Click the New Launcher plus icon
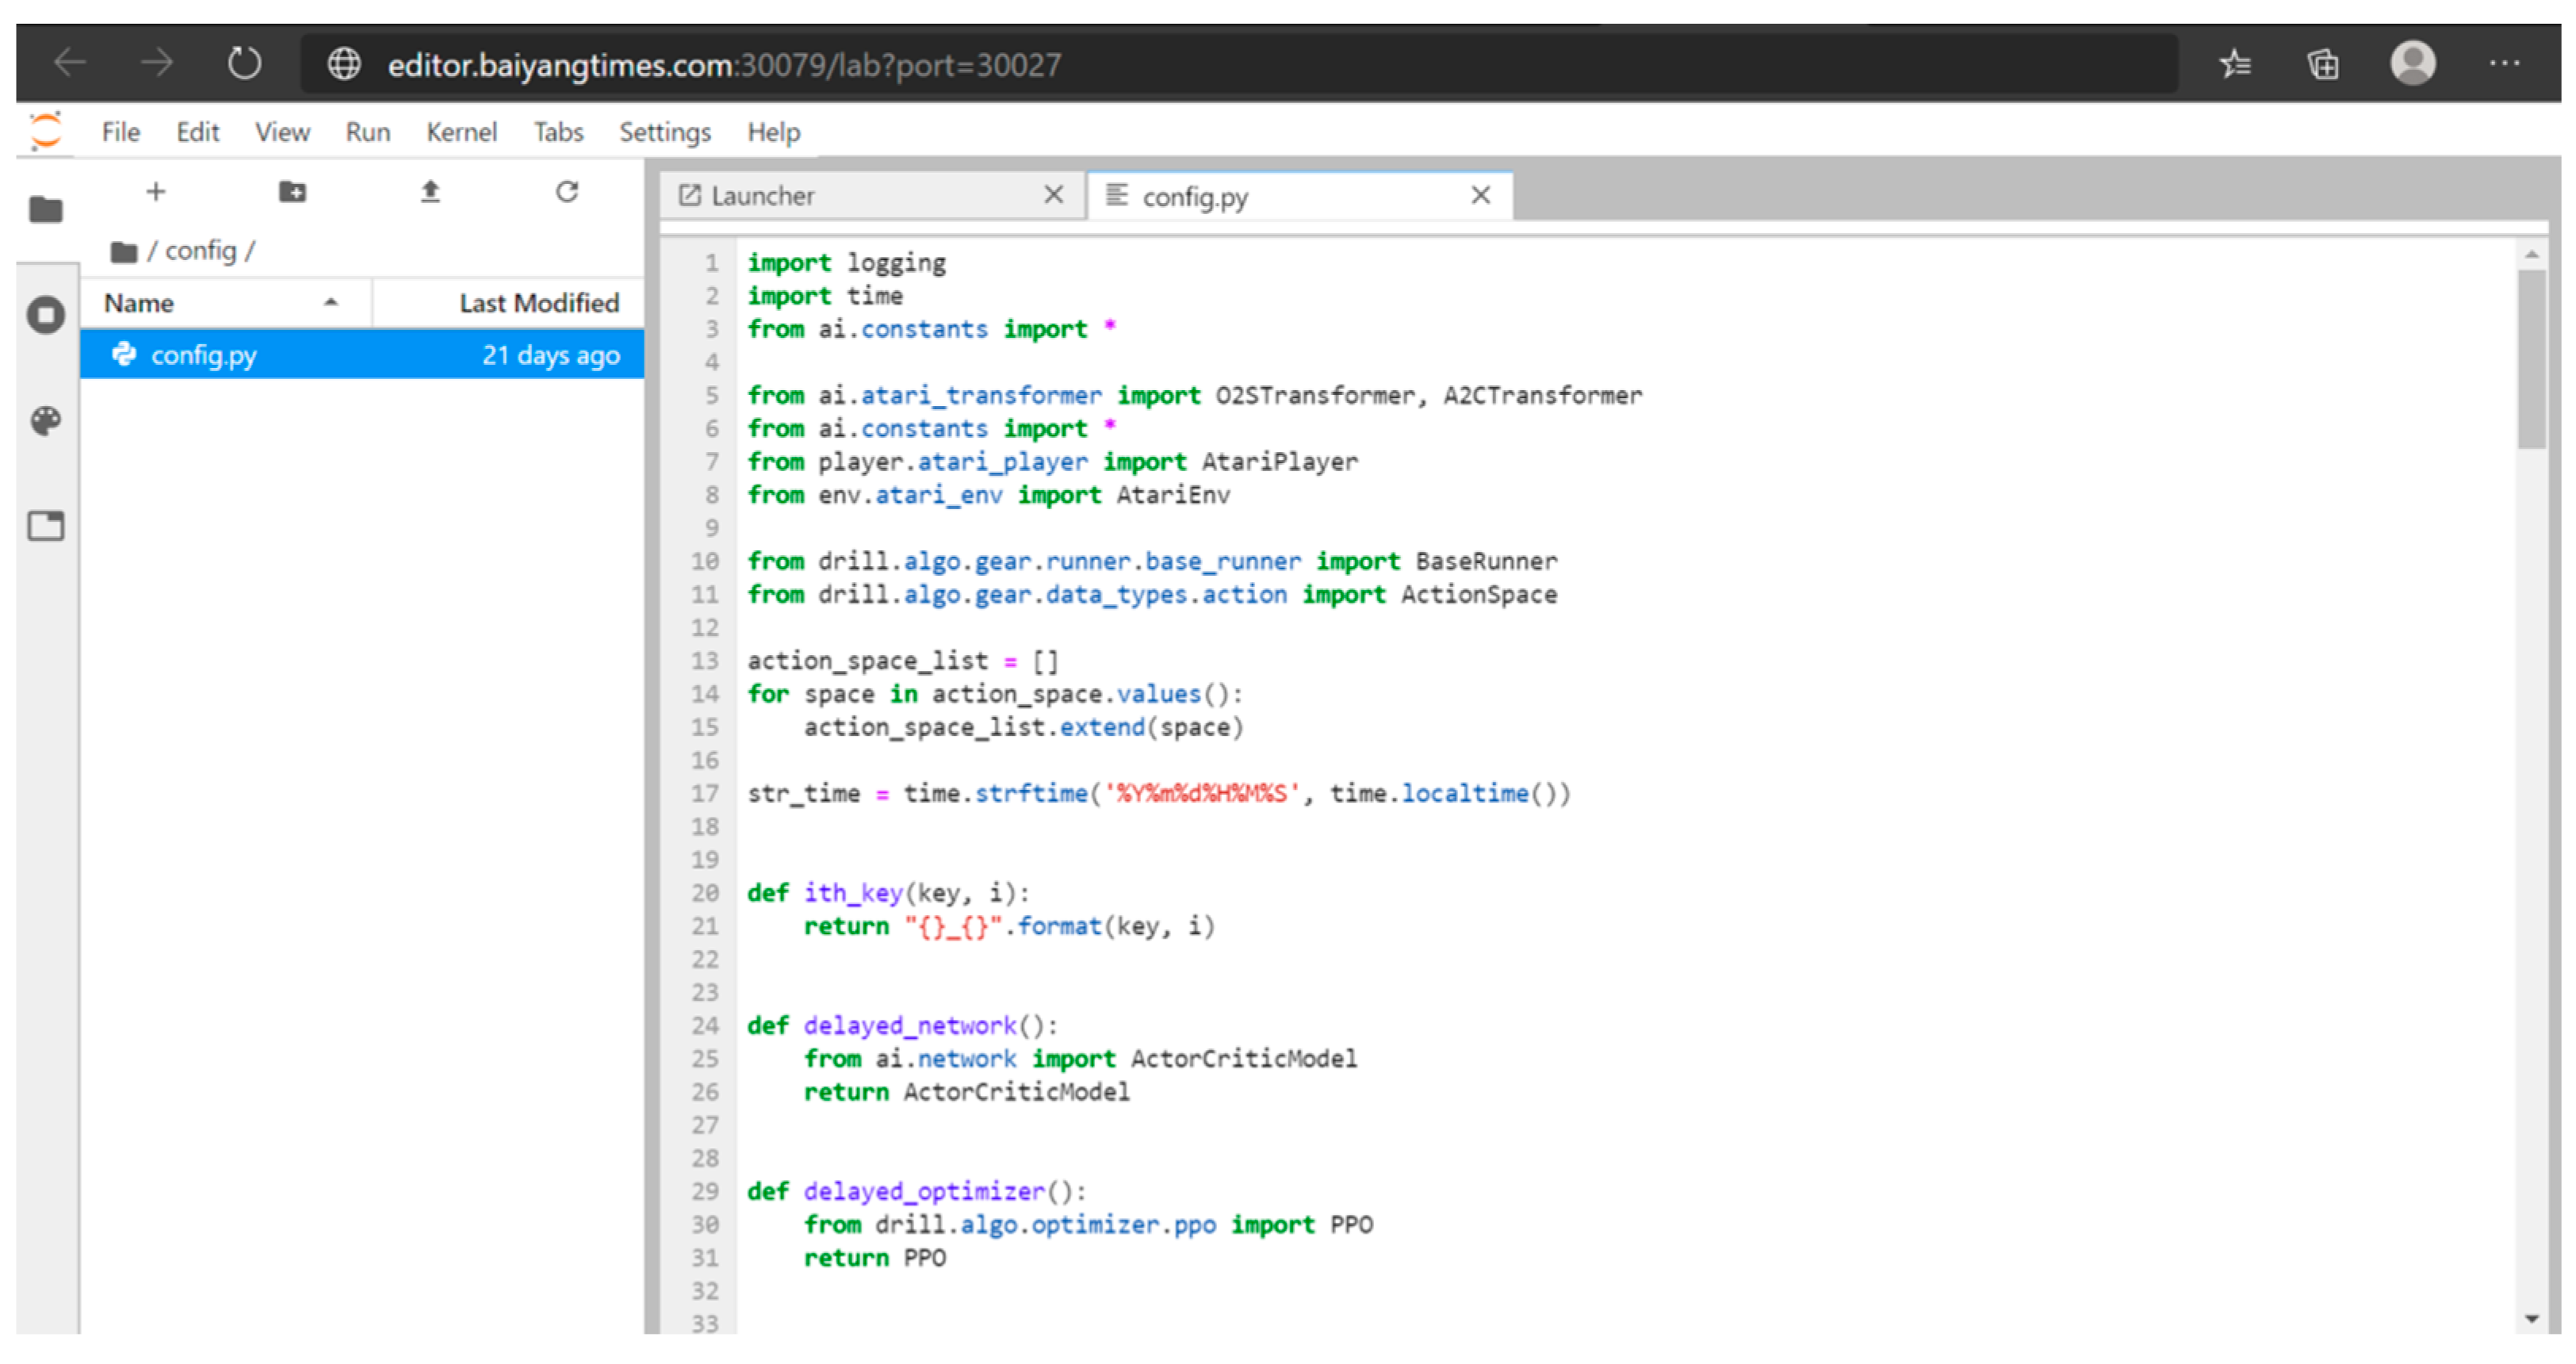Screen dimensions: 2576x1364 (155, 192)
